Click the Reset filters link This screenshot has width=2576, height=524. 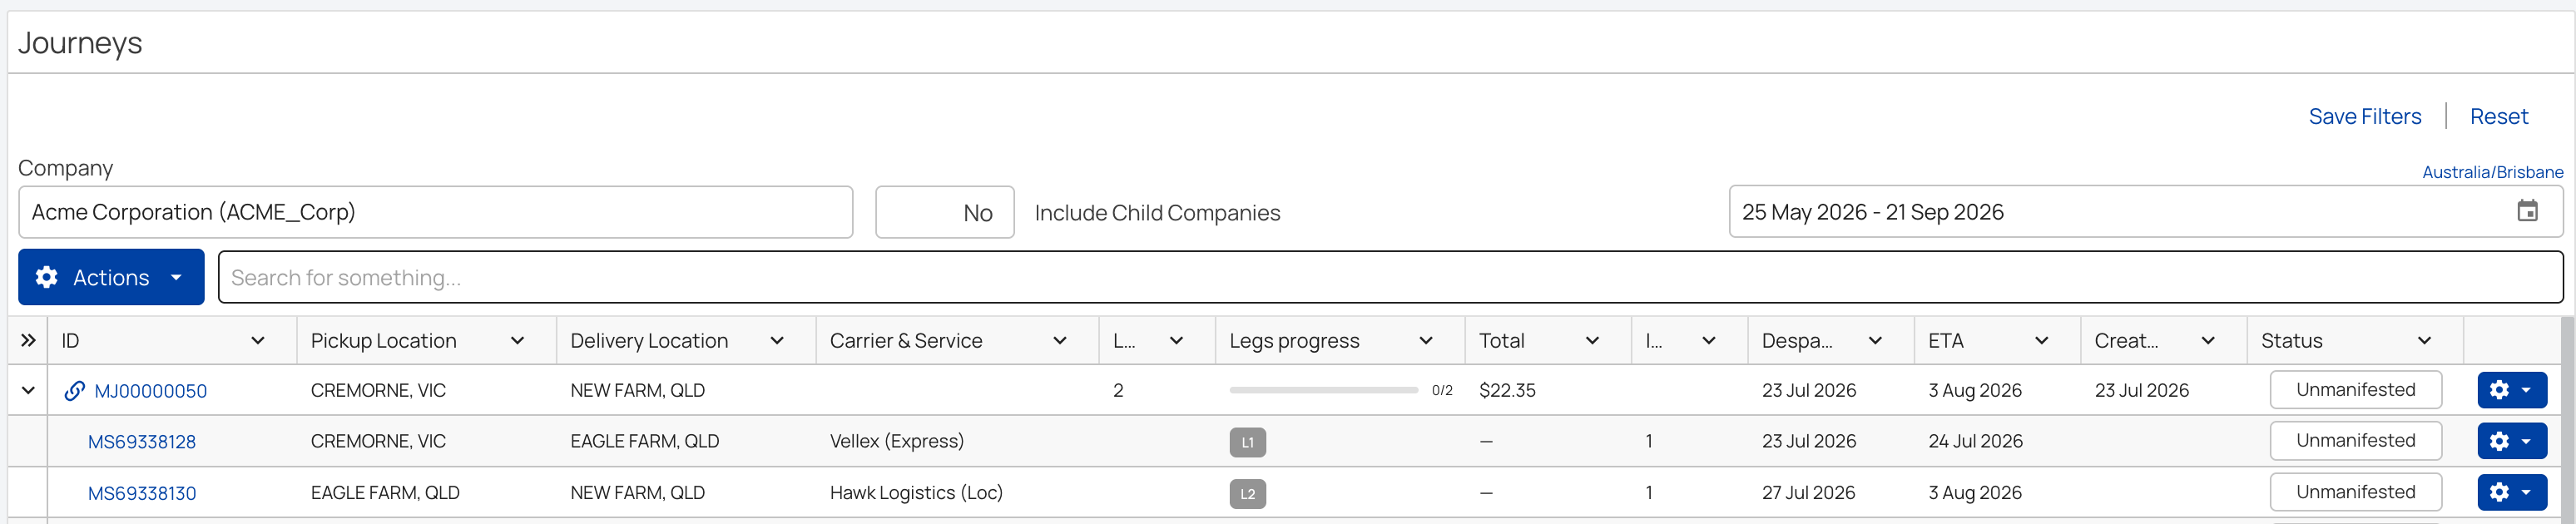[2498, 116]
